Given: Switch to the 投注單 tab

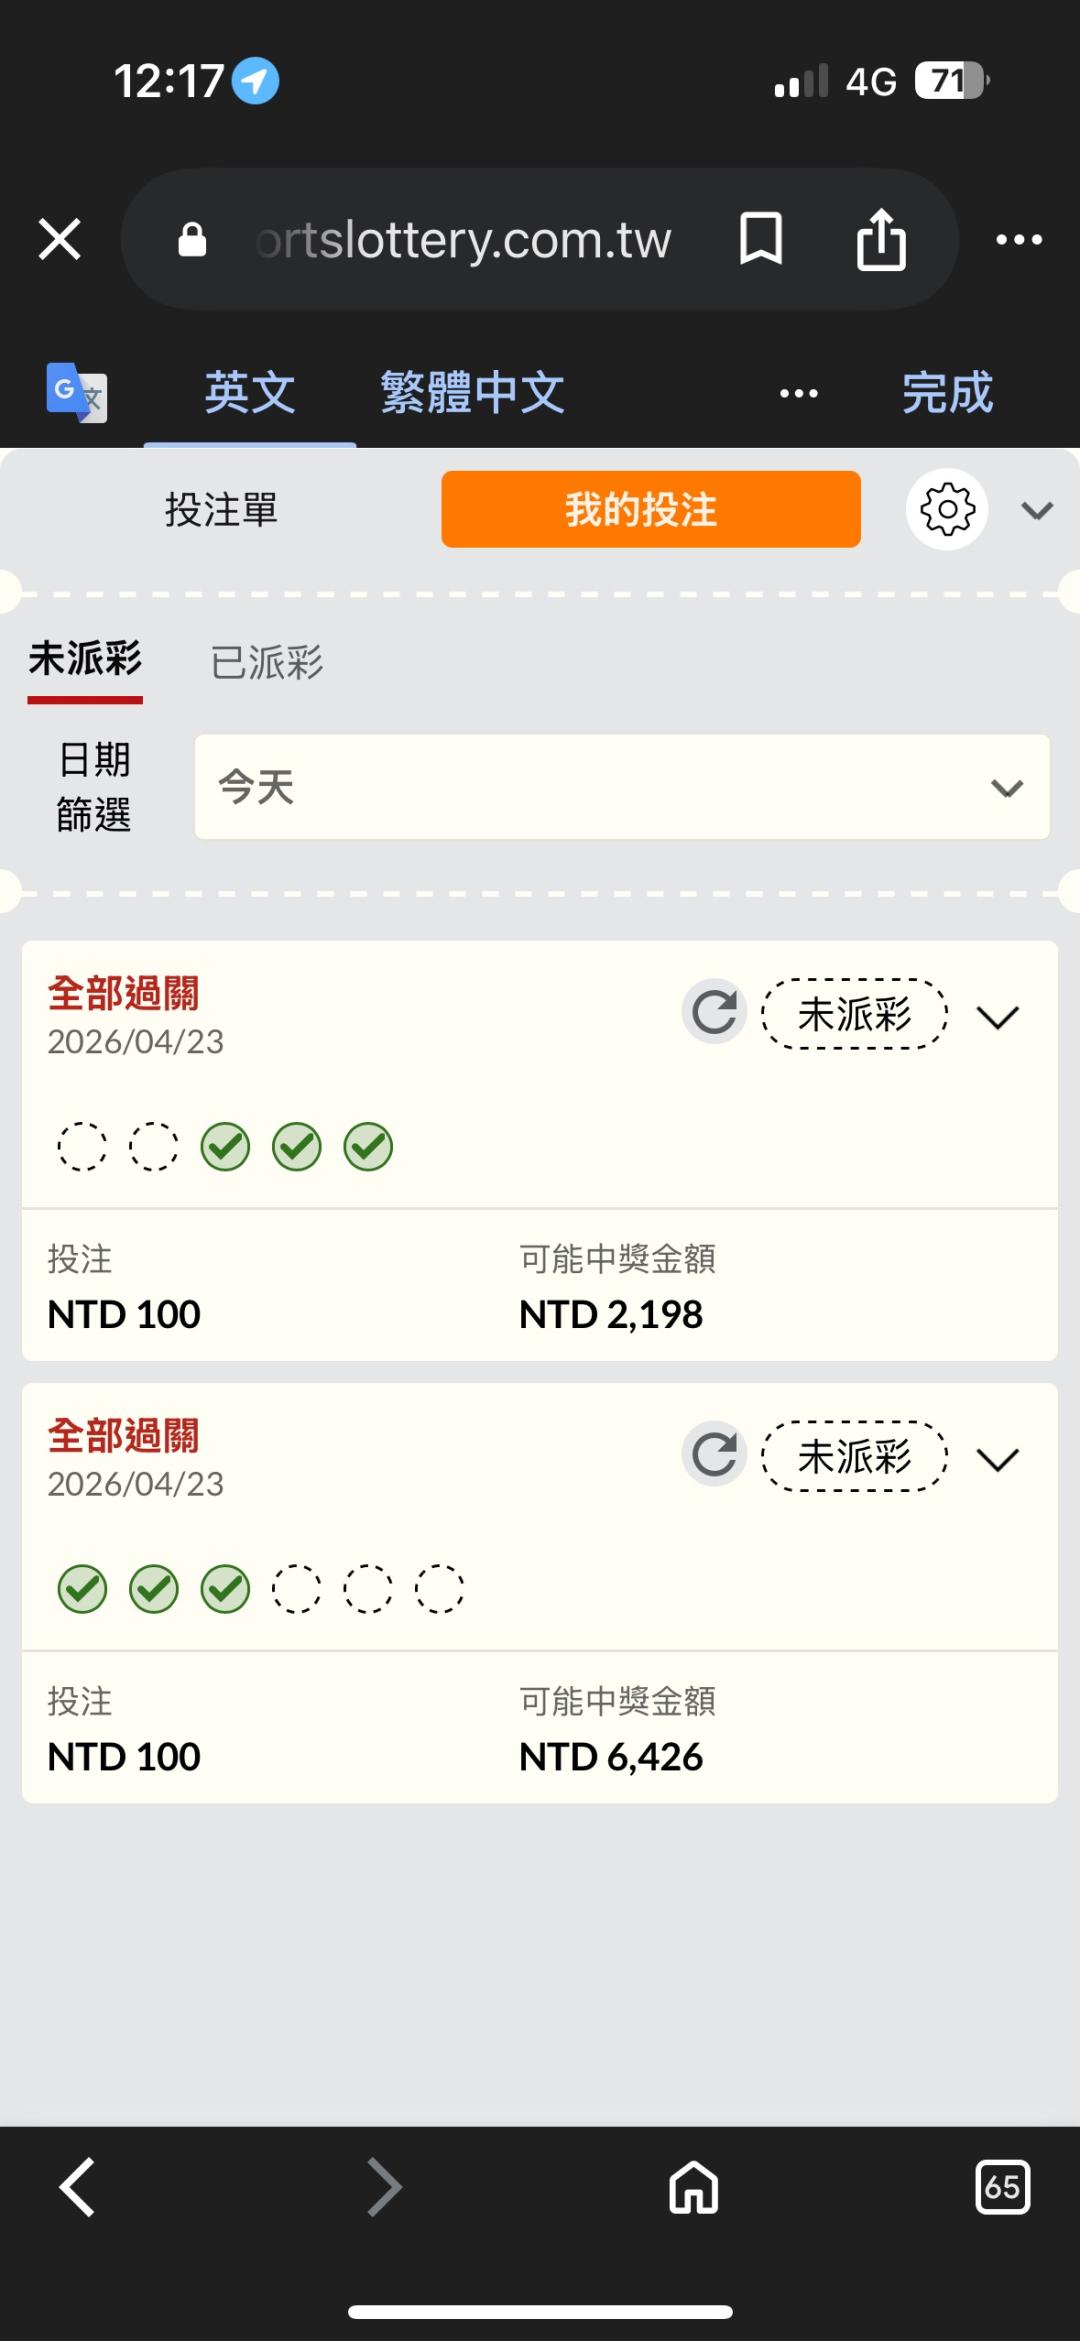Looking at the screenshot, I should (x=221, y=509).
